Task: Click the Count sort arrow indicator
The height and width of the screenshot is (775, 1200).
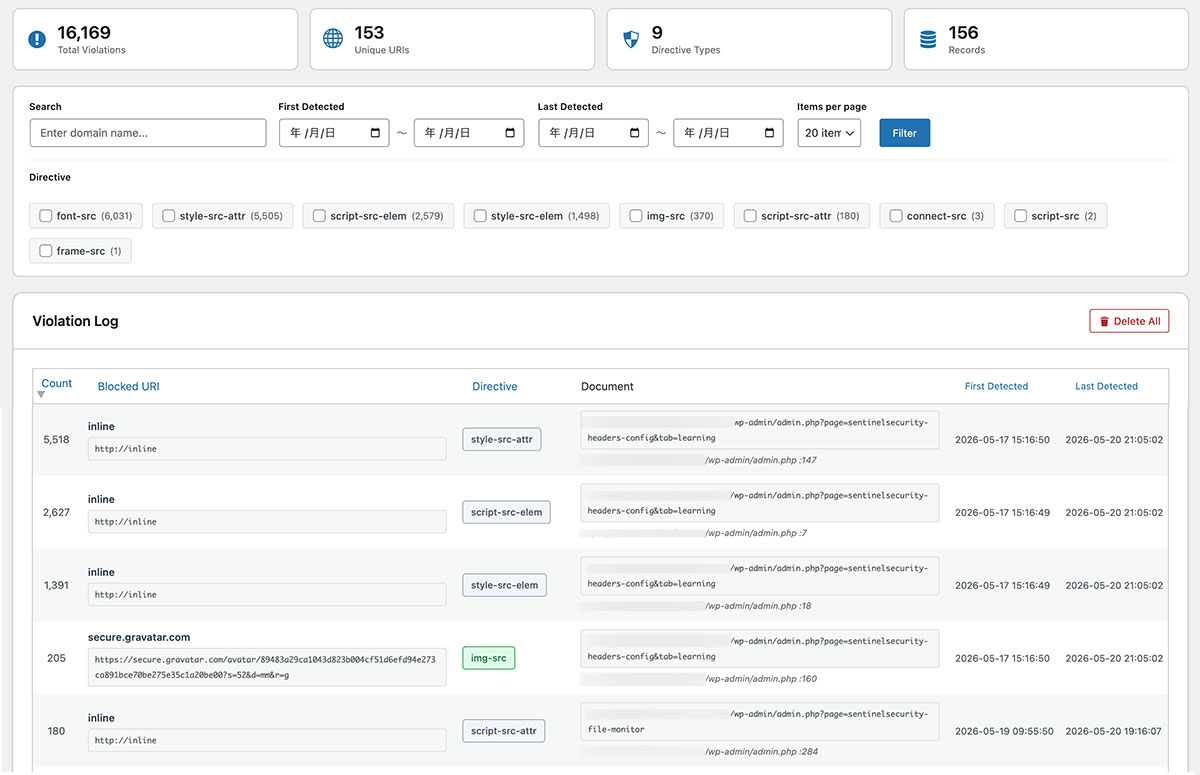Action: coord(41,395)
